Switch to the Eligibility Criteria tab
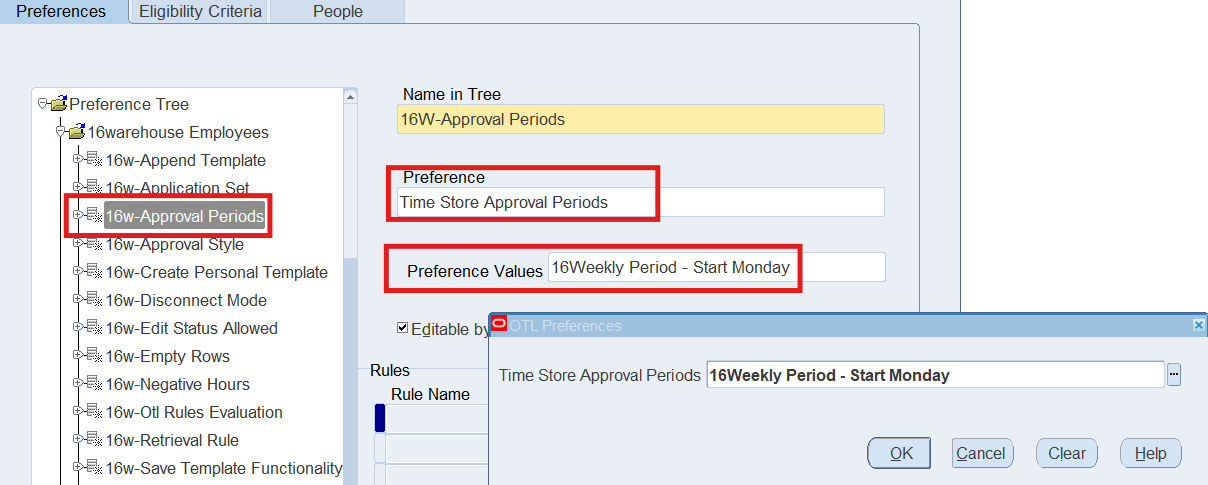The image size is (1208, 485). click(x=200, y=12)
